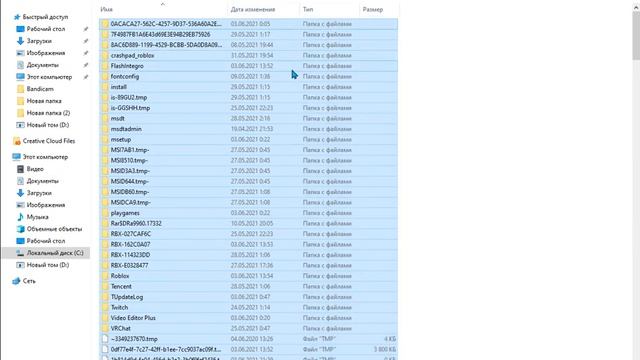Select folder 0ACACA27-562C-4257-9D37
The height and width of the screenshot is (360, 640).
click(x=166, y=24)
